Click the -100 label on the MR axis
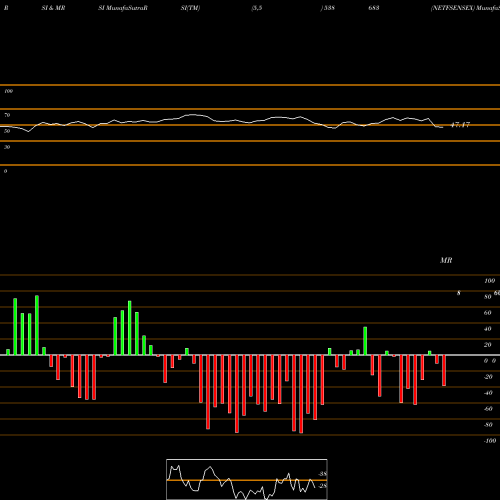 pos(490,441)
